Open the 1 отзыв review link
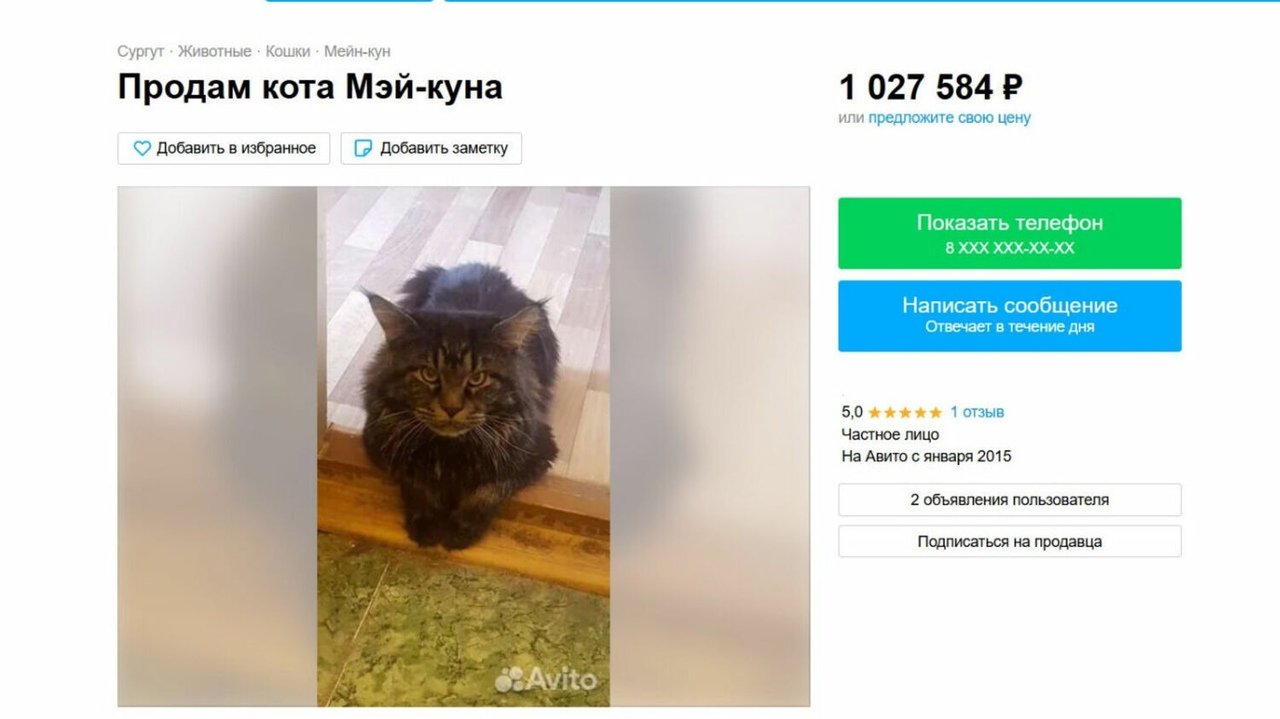 click(977, 412)
